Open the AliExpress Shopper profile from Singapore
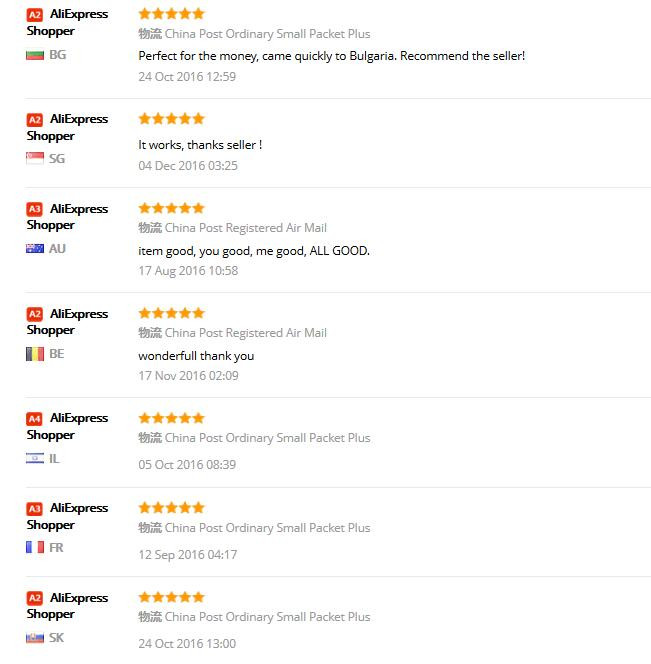Screen dimensions: 651x664 pyautogui.click(x=67, y=127)
